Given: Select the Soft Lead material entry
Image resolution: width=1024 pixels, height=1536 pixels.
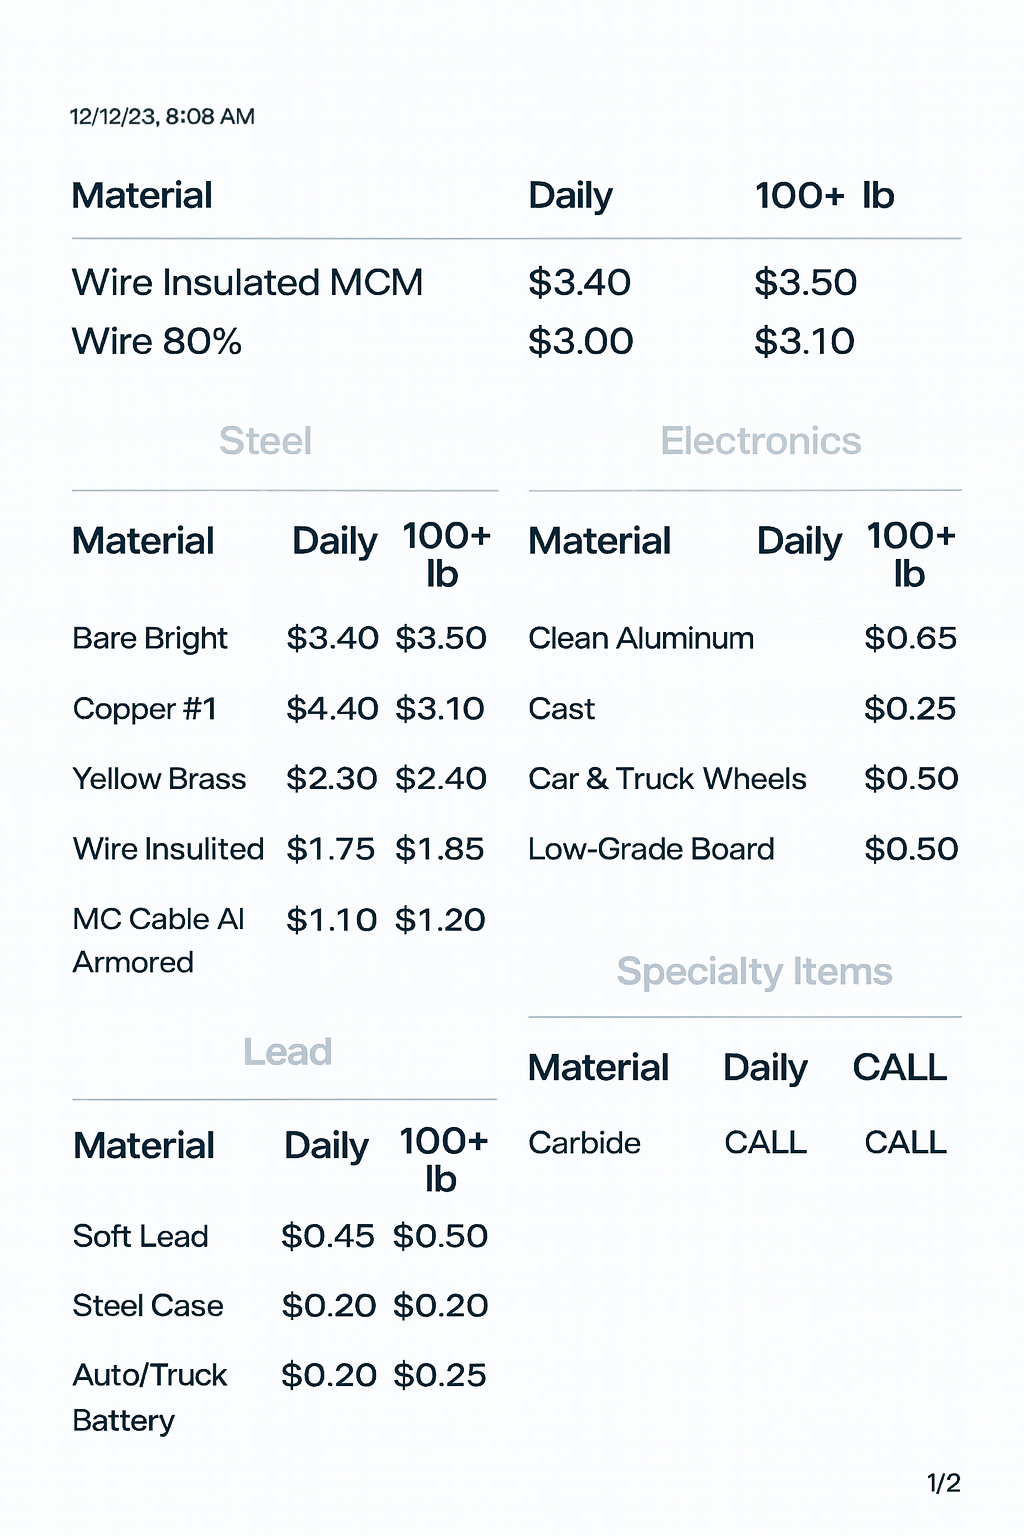Looking at the screenshot, I should pos(140,1236).
